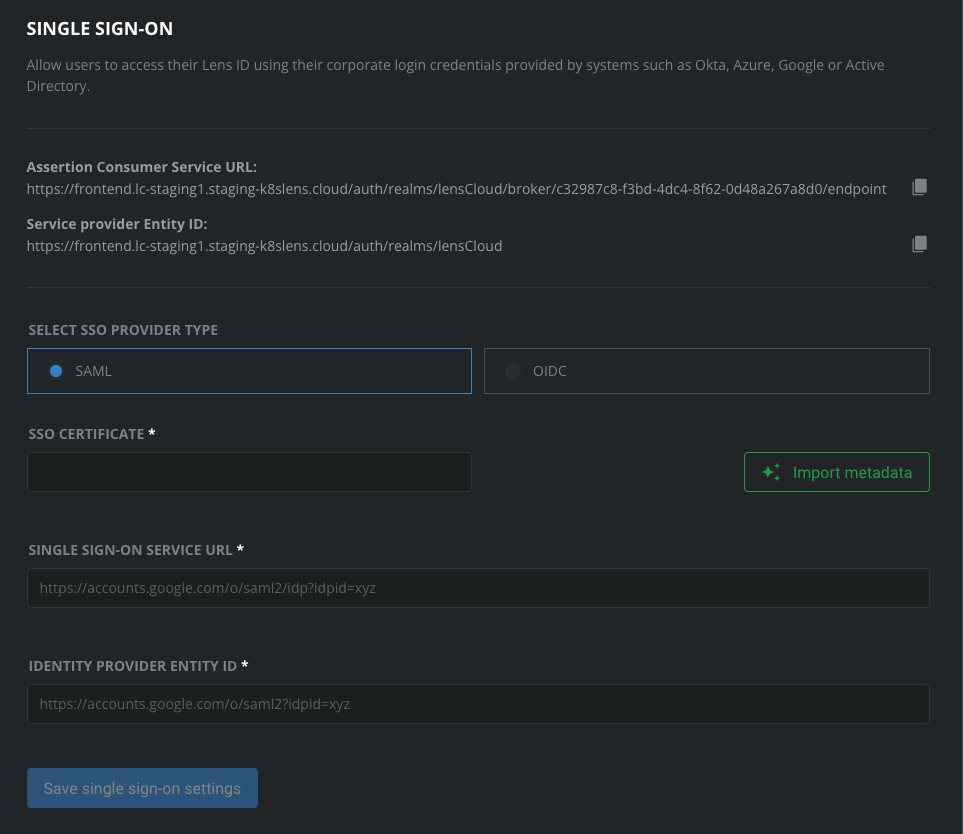Choose OIDC as SSO provider type
Viewport: 963px width, 834px height.
point(513,371)
